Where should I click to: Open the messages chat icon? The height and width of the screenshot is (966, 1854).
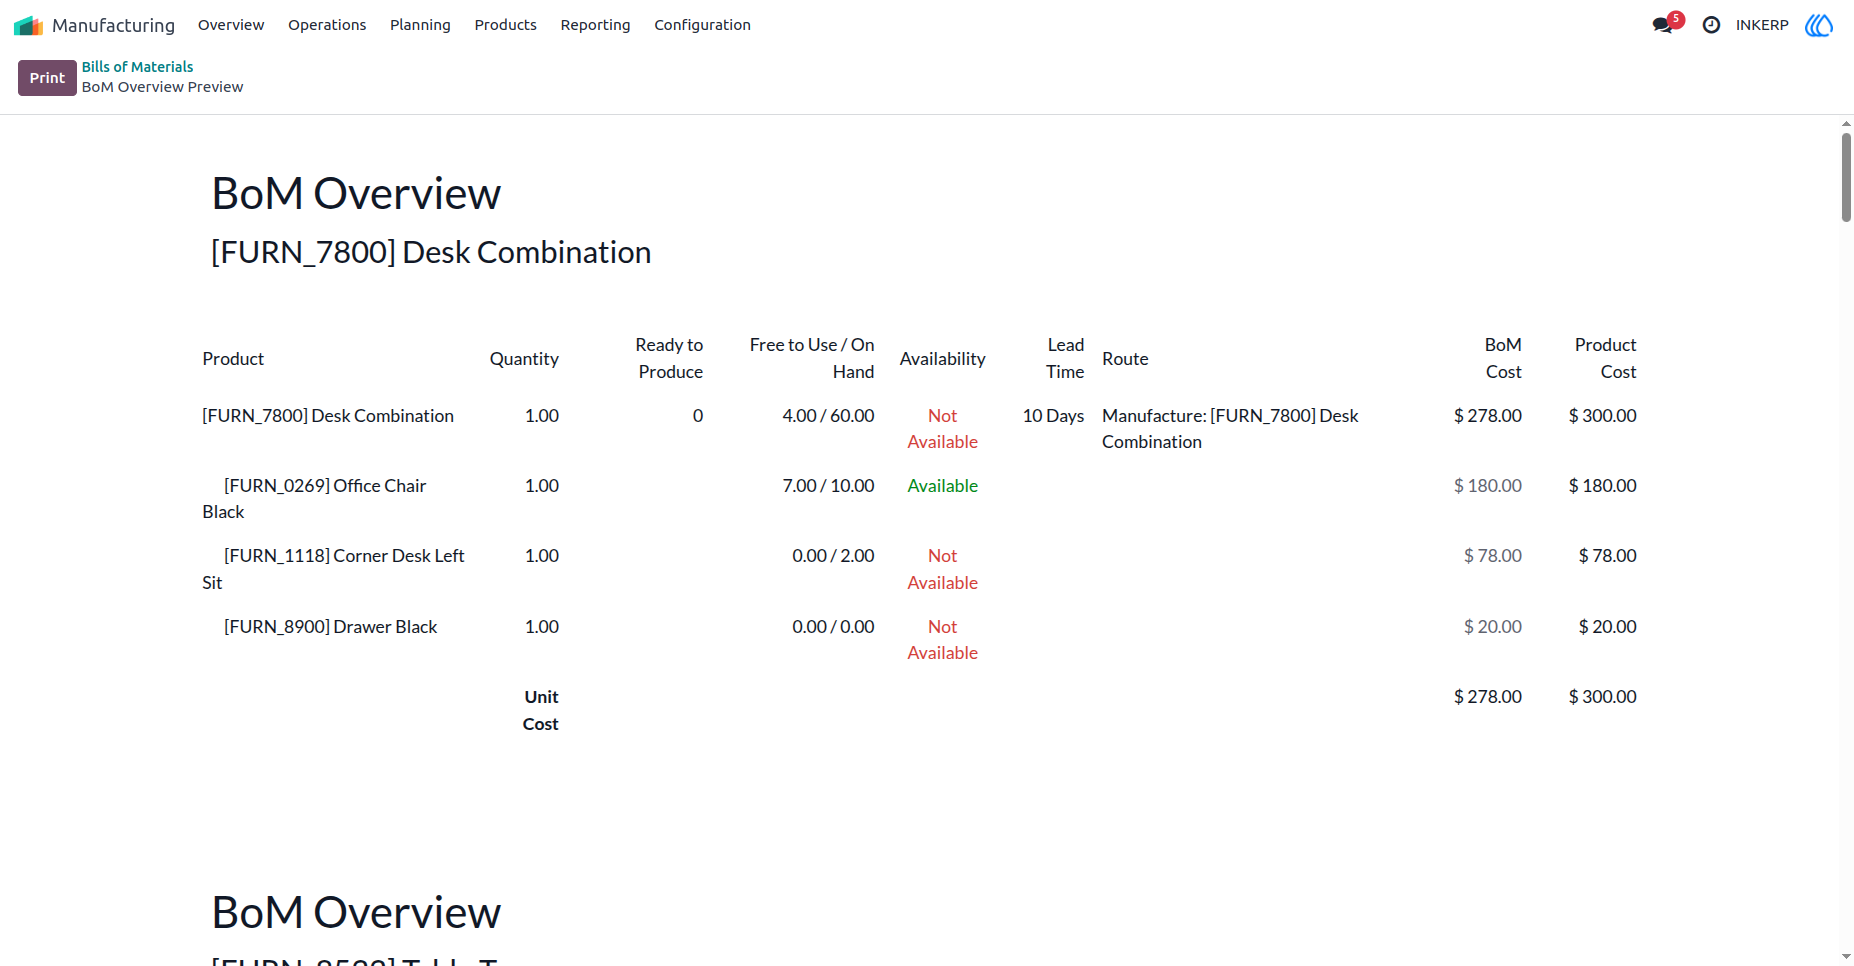[1663, 25]
